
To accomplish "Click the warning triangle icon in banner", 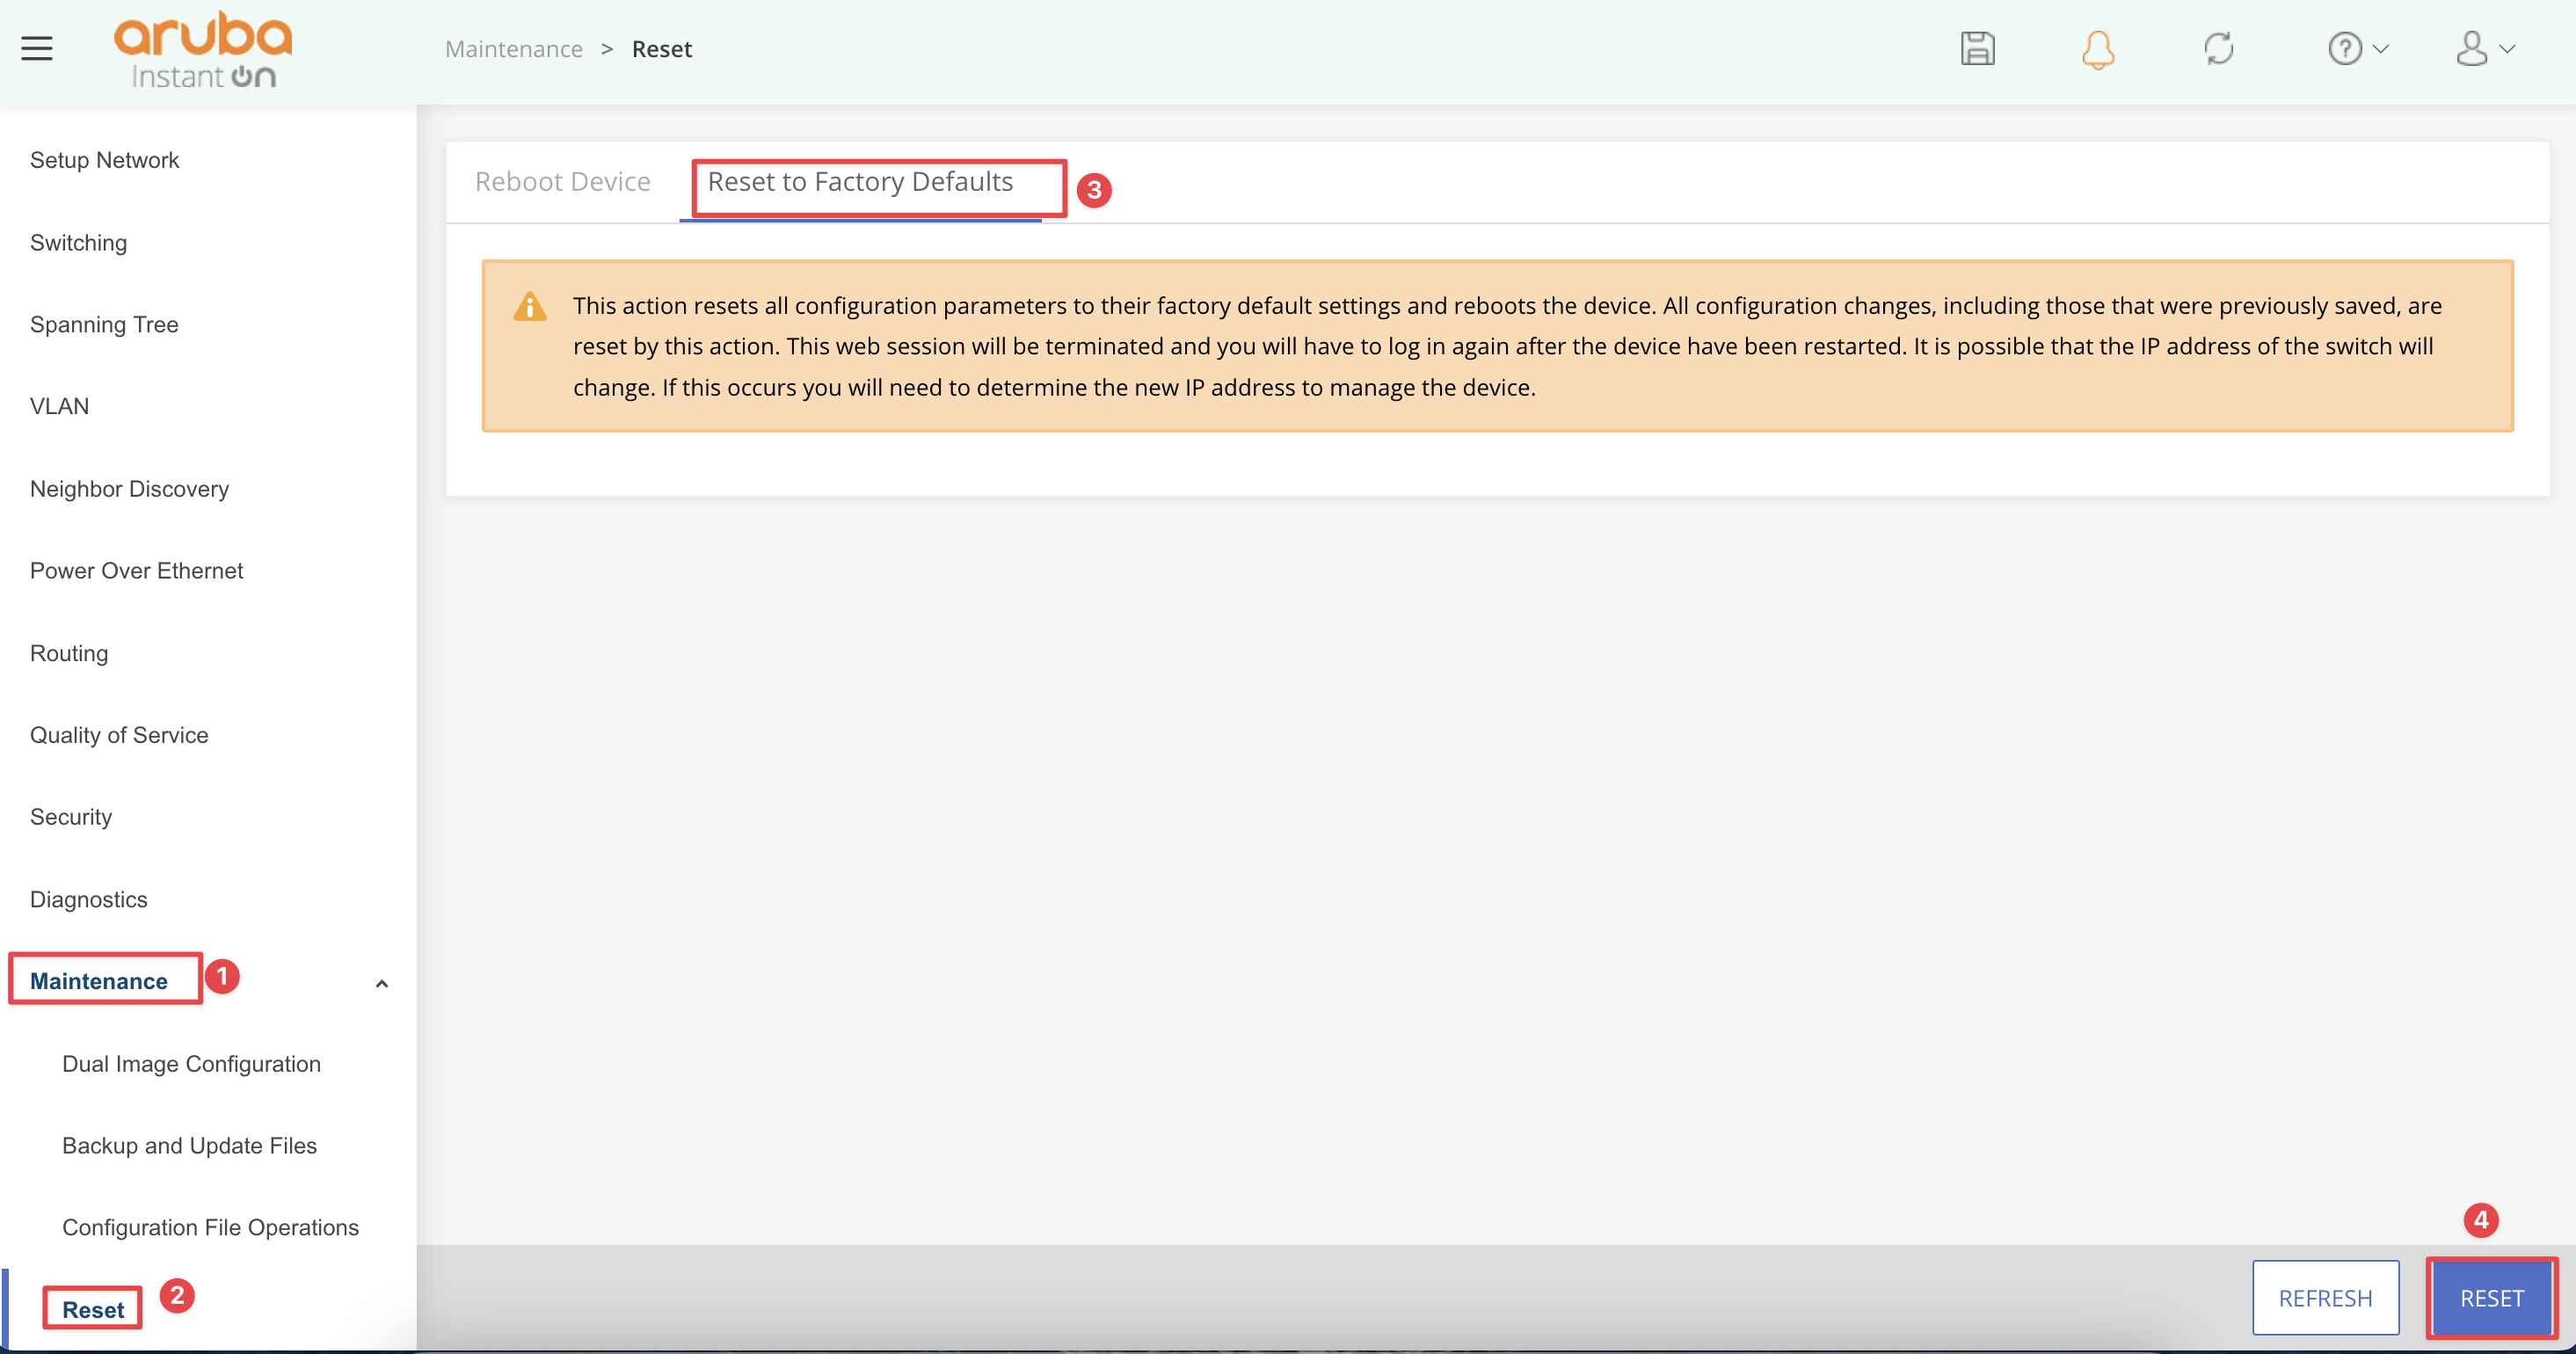I will tap(529, 307).
